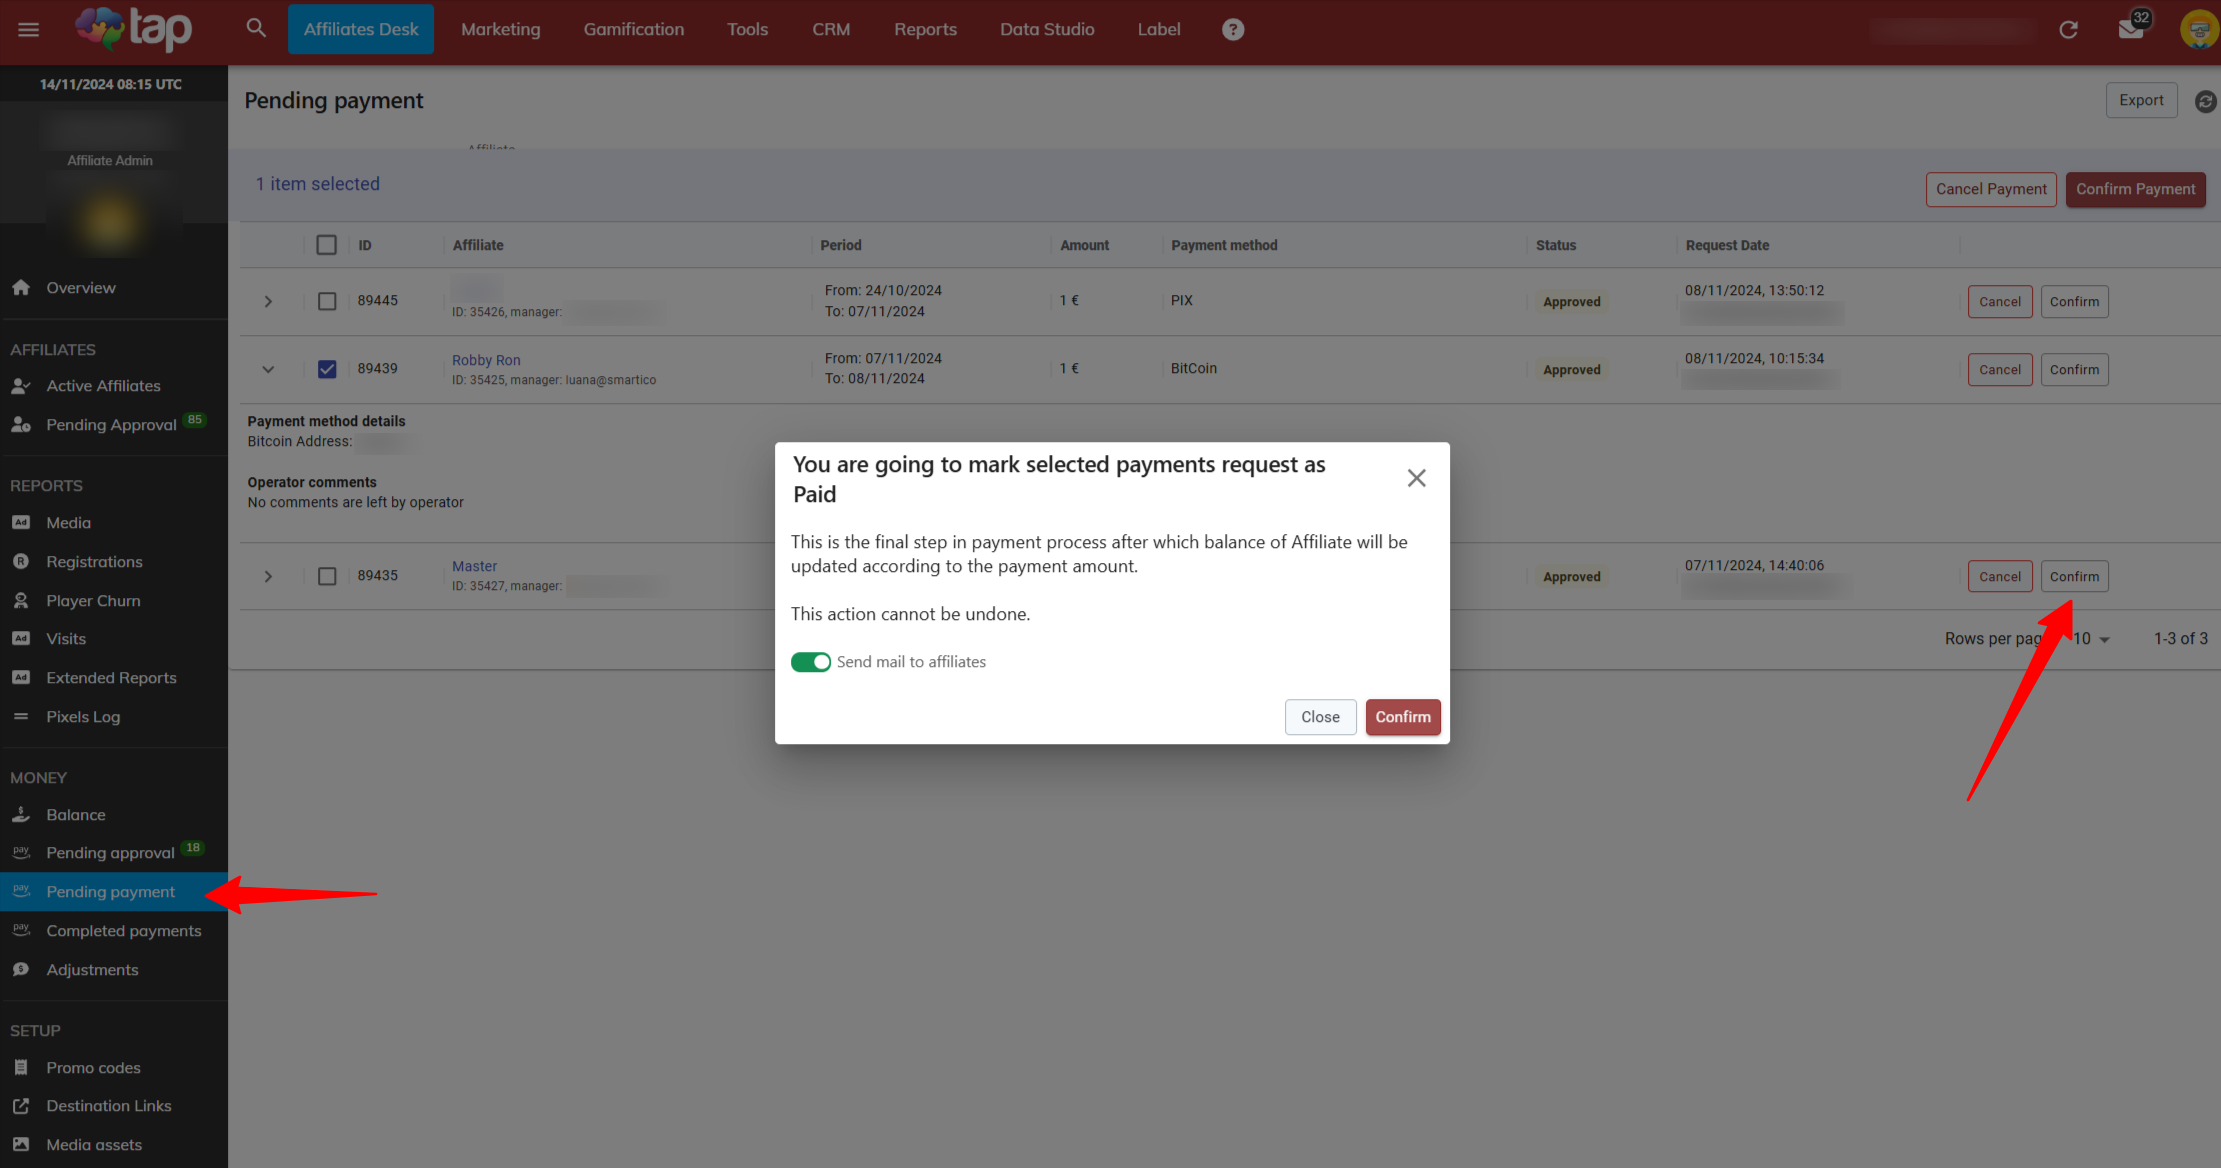Image resolution: width=2221 pixels, height=1168 pixels.
Task: Toggle Send mail to affiliates switch
Action: (810, 662)
